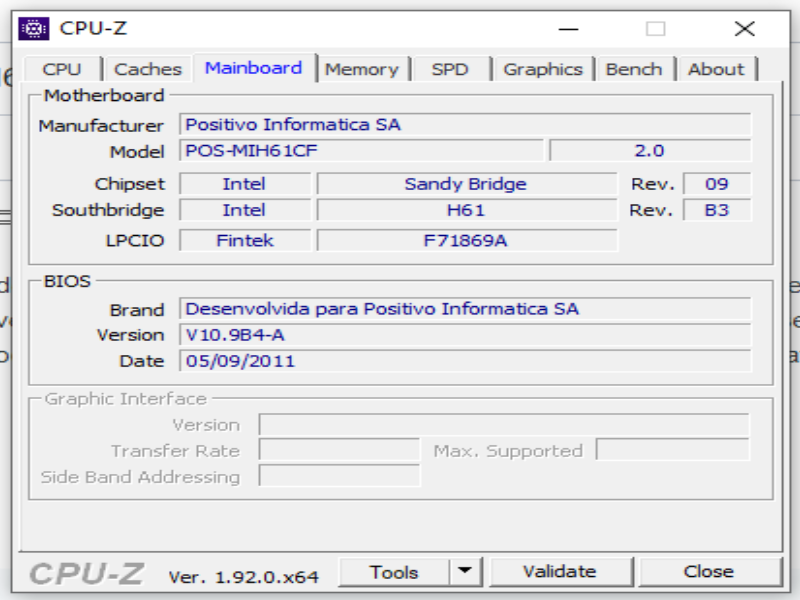This screenshot has width=800, height=600.
Task: Open the Bench tab
Action: 634,69
